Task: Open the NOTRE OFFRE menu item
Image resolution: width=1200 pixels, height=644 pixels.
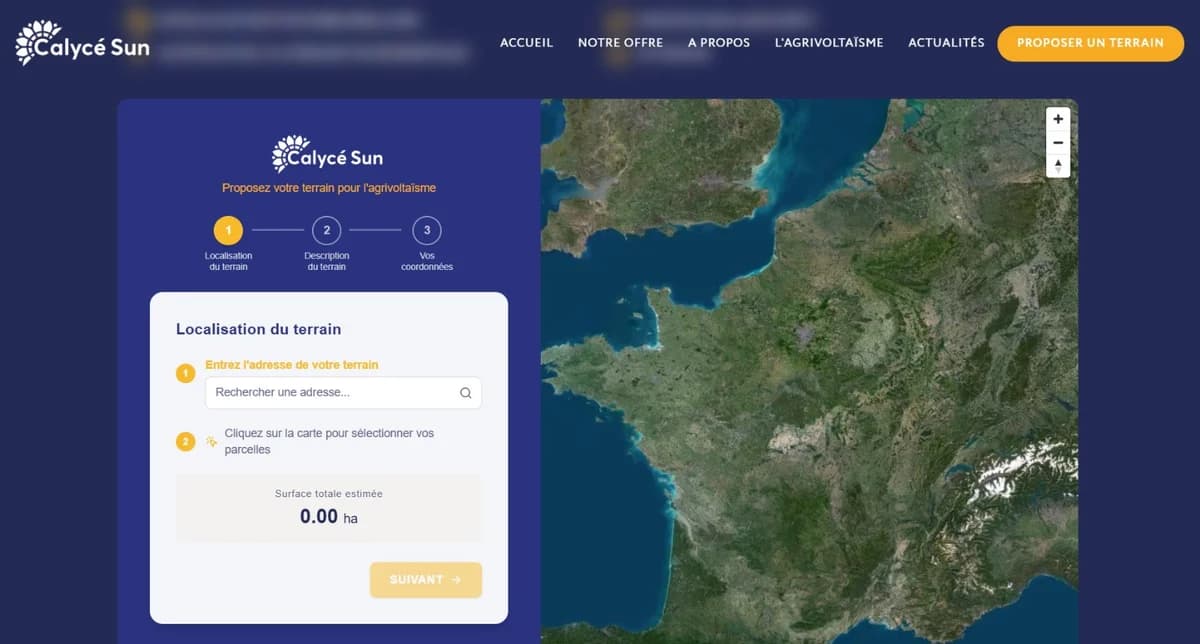Action: [x=620, y=43]
